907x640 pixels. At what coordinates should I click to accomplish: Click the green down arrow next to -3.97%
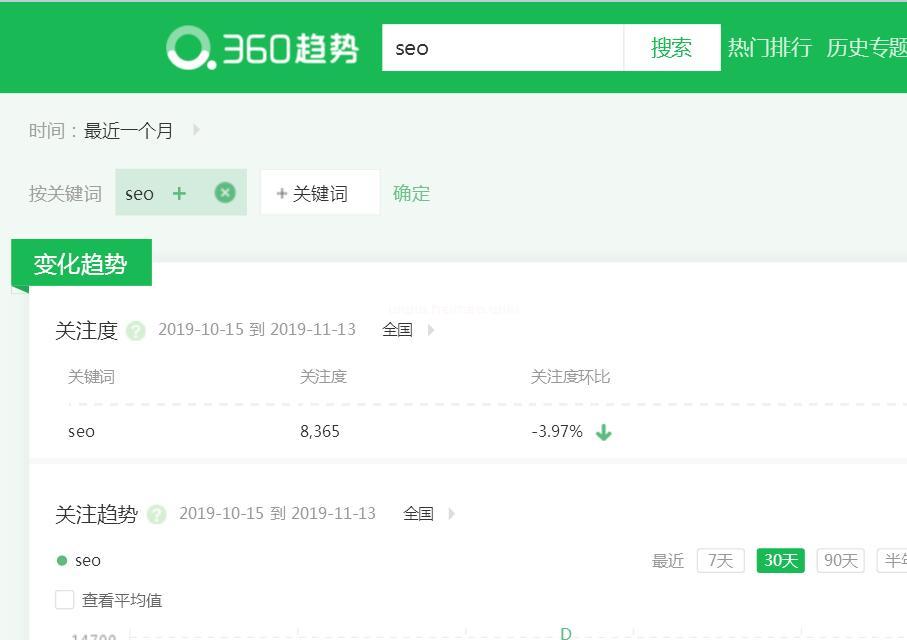point(603,432)
